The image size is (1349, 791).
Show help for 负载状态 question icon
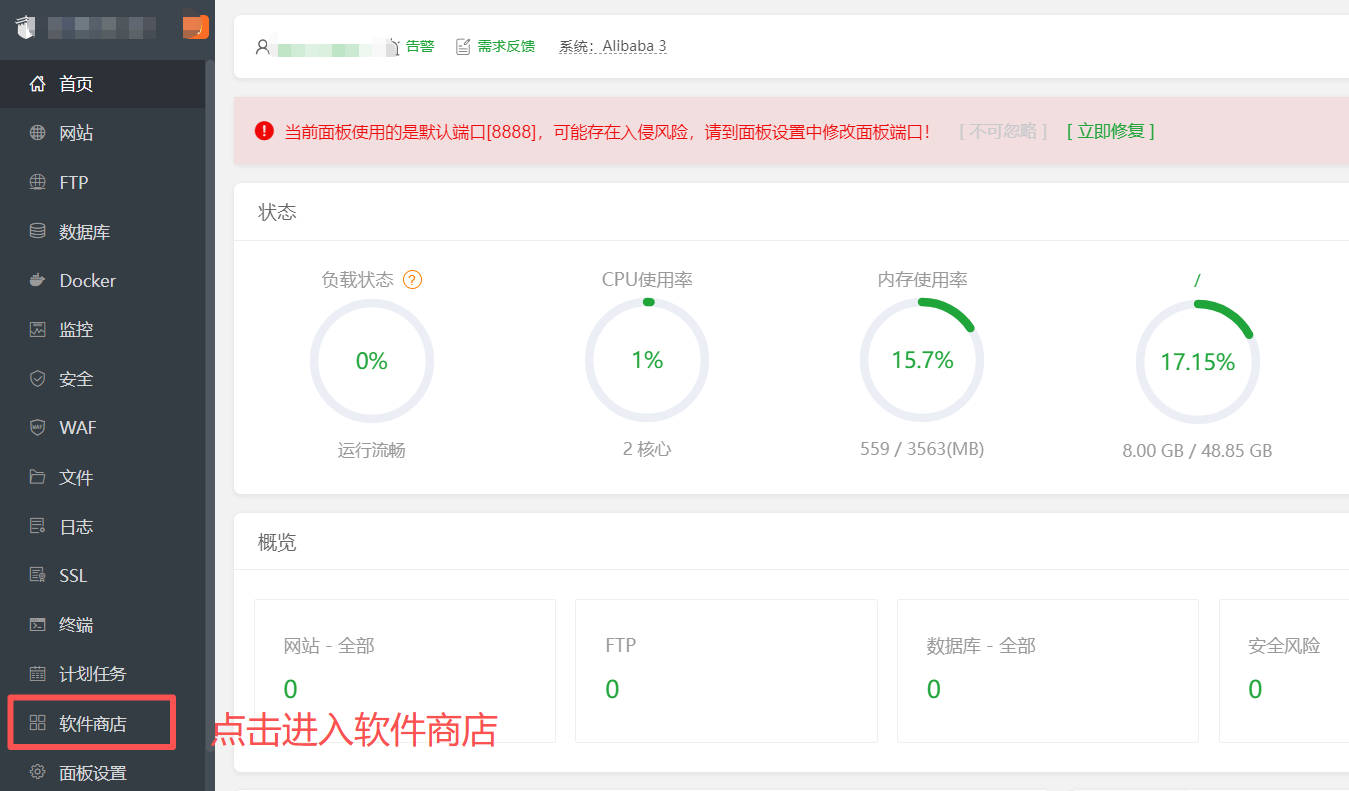pyautogui.click(x=412, y=280)
